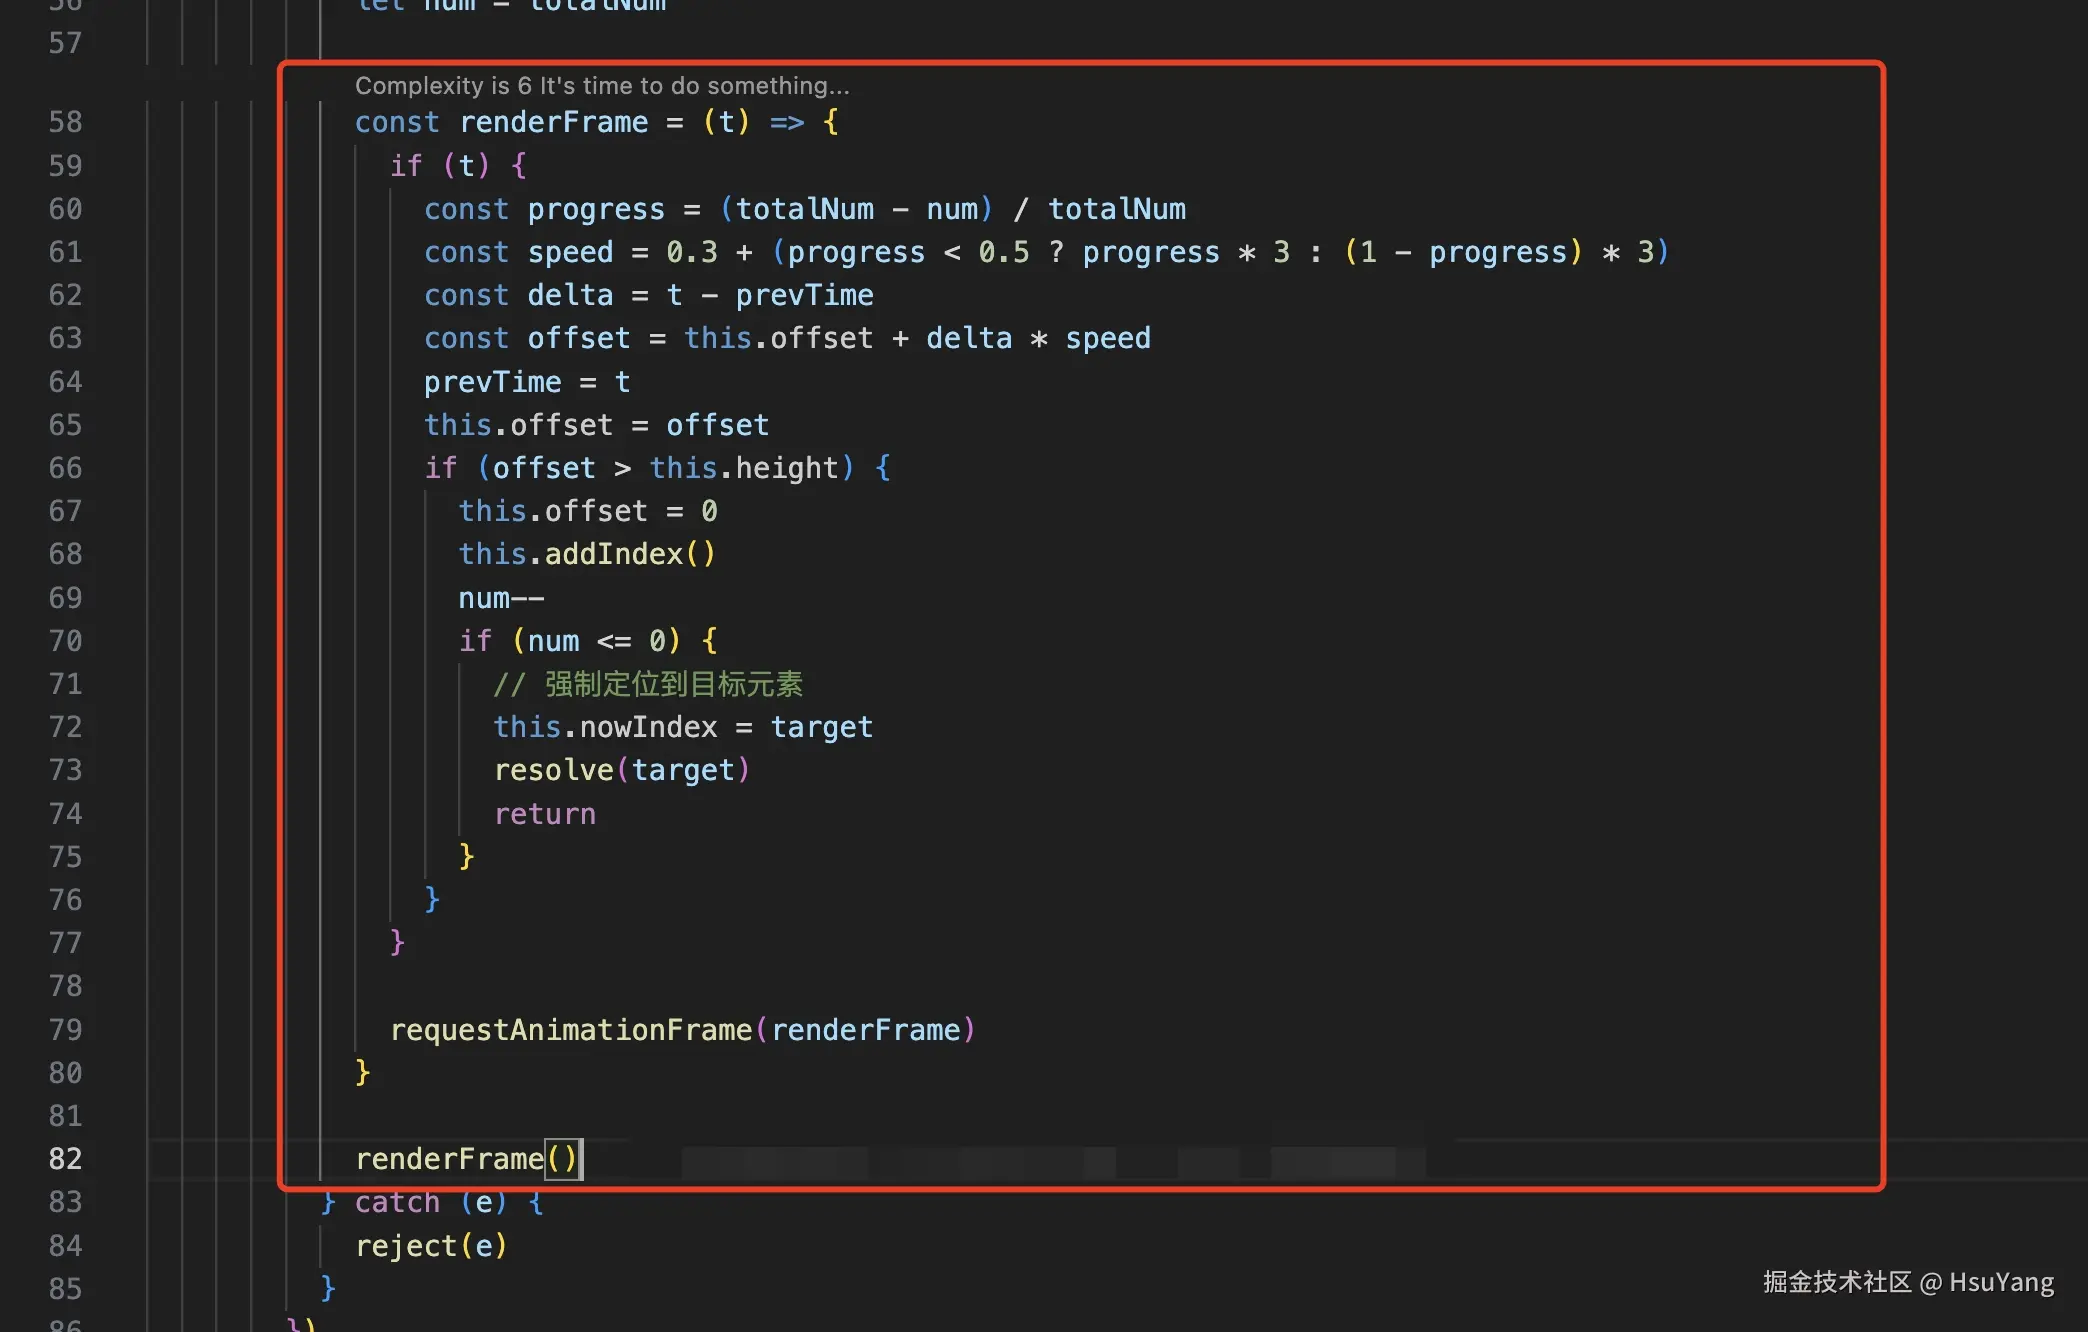This screenshot has width=2088, height=1332.
Task: Click the renderFrame function name declaration
Action: tap(553, 122)
